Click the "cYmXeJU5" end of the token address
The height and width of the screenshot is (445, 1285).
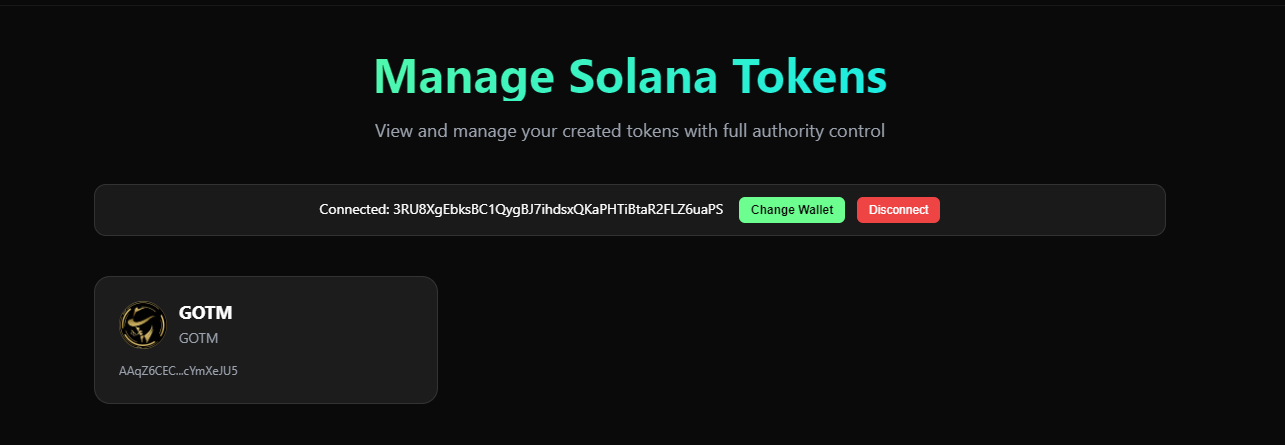click(x=211, y=371)
